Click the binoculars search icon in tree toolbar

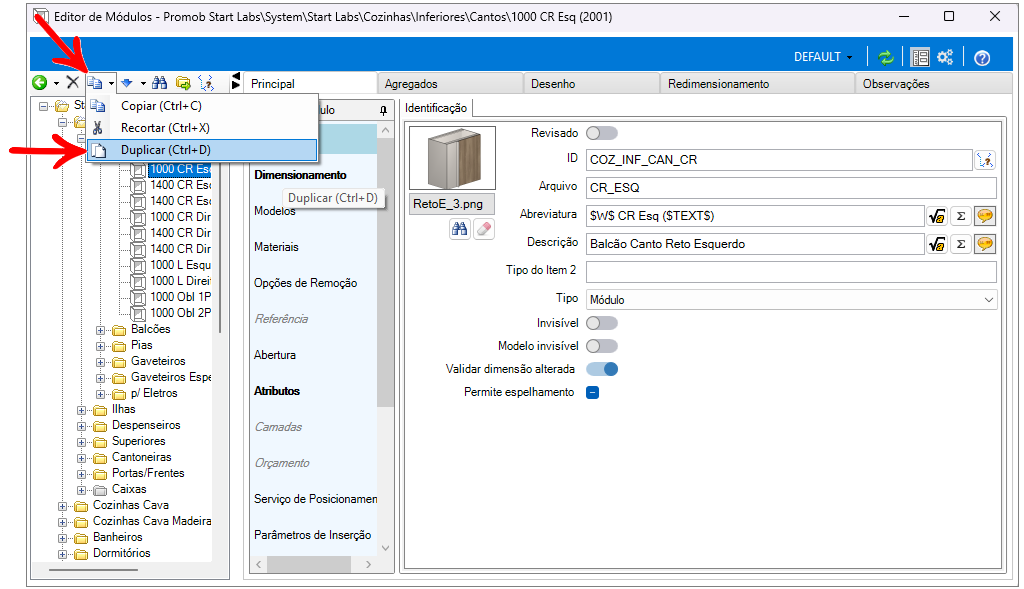160,83
